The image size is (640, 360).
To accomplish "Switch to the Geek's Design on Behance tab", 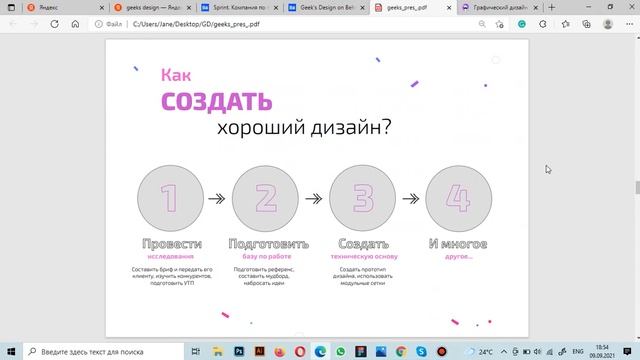I will pyautogui.click(x=327, y=7).
